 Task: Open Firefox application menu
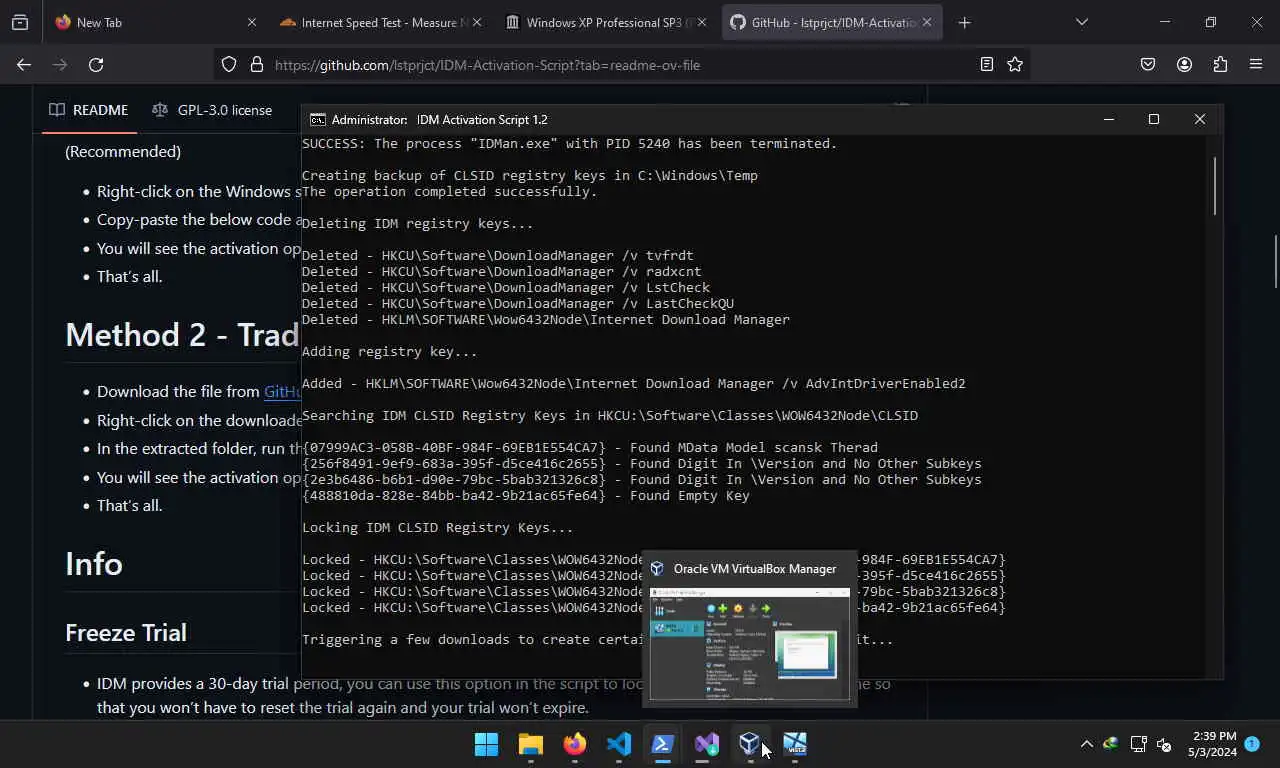click(1256, 64)
